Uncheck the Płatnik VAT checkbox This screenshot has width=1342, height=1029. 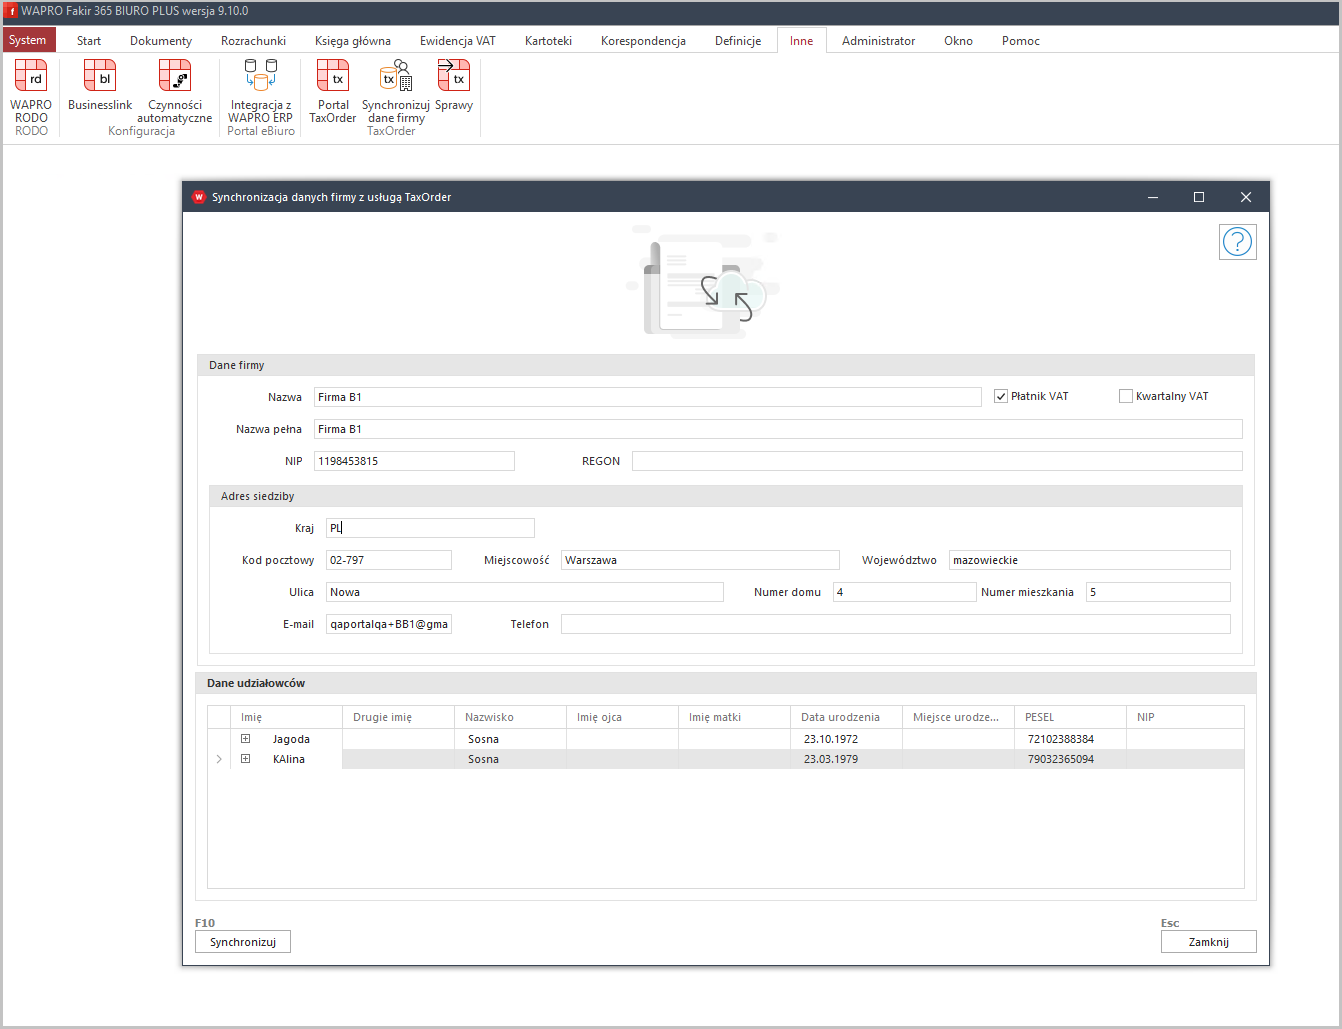[x=1001, y=397]
